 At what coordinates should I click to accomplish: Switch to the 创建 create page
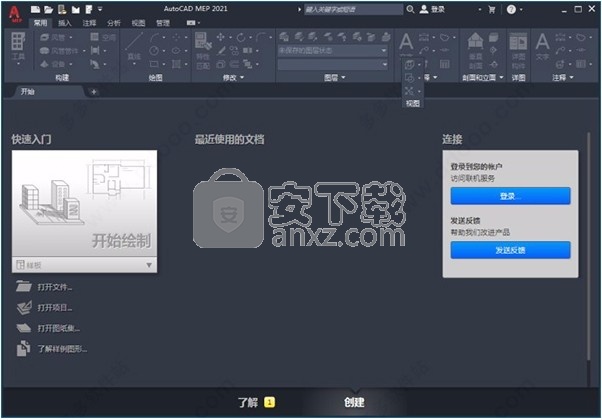(354, 402)
